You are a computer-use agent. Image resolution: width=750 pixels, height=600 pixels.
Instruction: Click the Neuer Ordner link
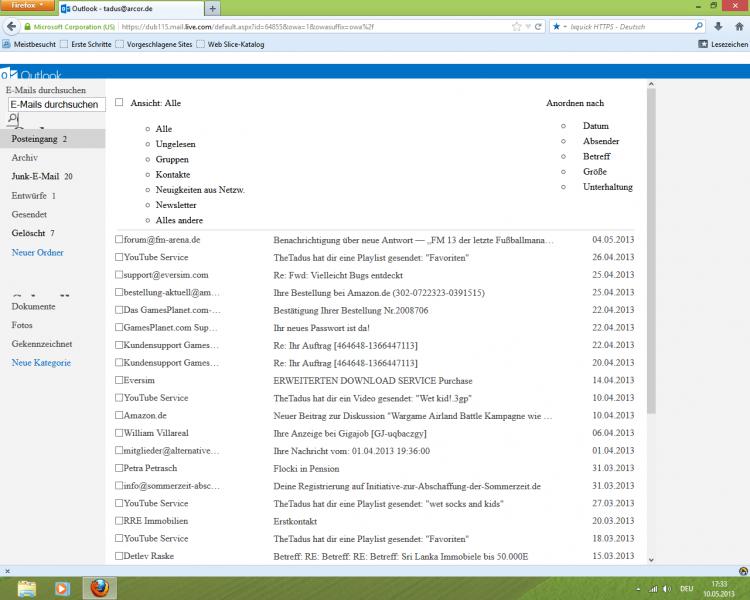[37, 252]
